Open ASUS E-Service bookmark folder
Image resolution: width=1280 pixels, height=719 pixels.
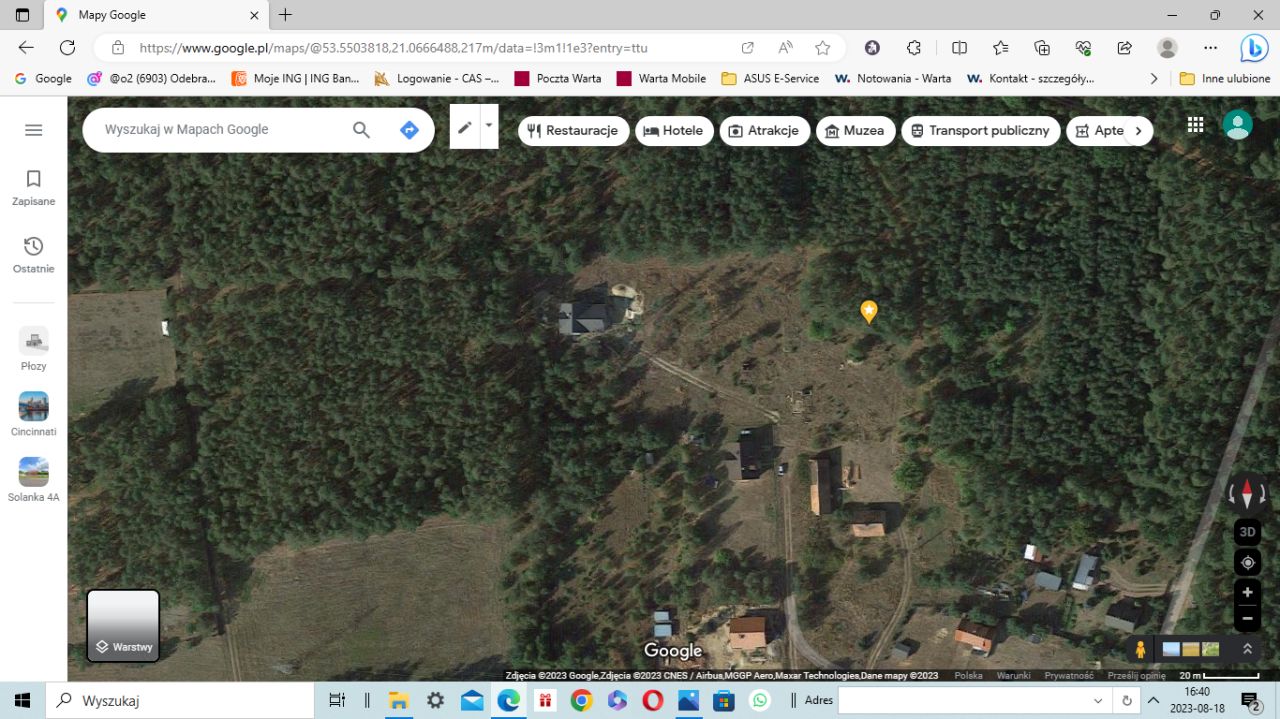point(770,78)
